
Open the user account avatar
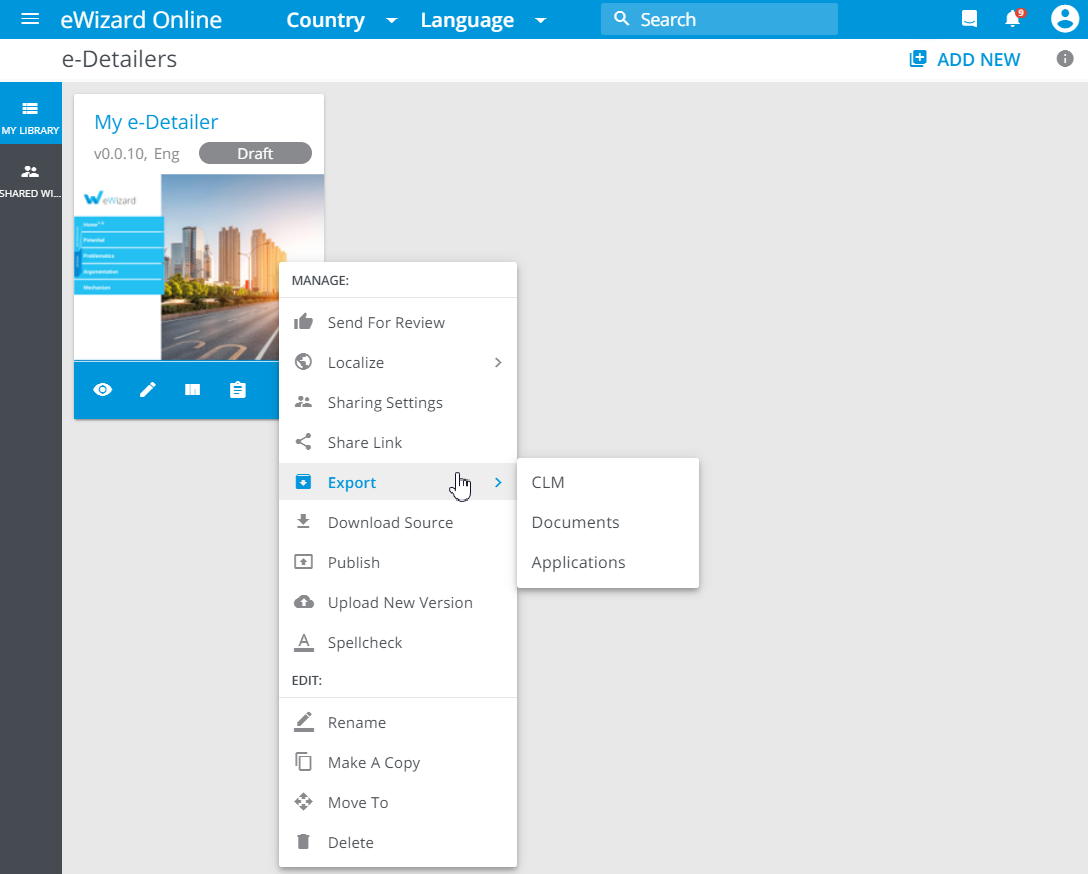click(1064, 19)
